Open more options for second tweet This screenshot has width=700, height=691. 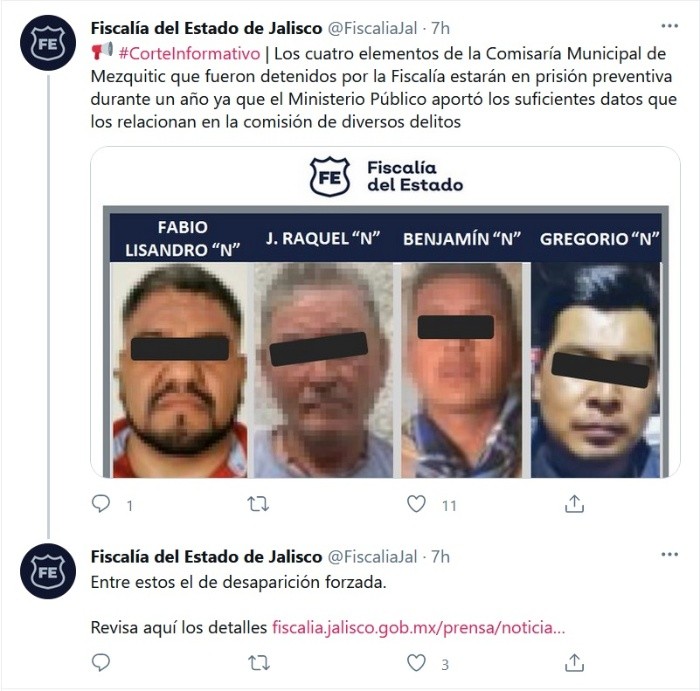click(670, 555)
